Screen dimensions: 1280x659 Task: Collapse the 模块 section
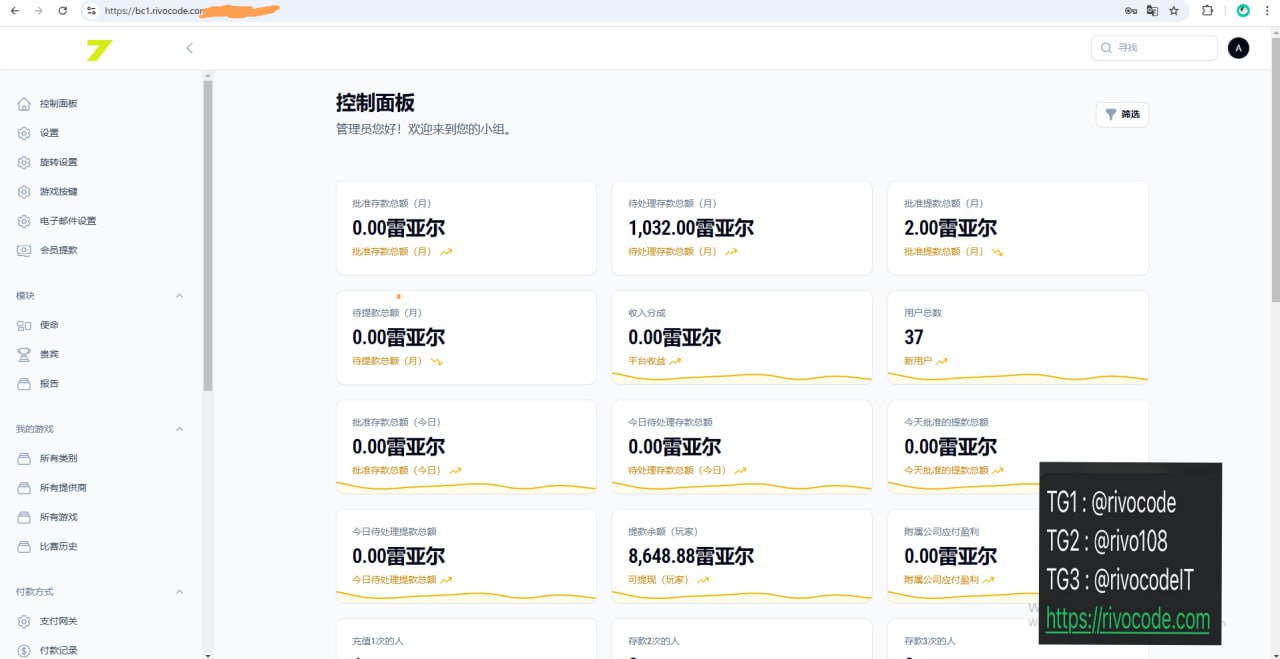click(180, 296)
